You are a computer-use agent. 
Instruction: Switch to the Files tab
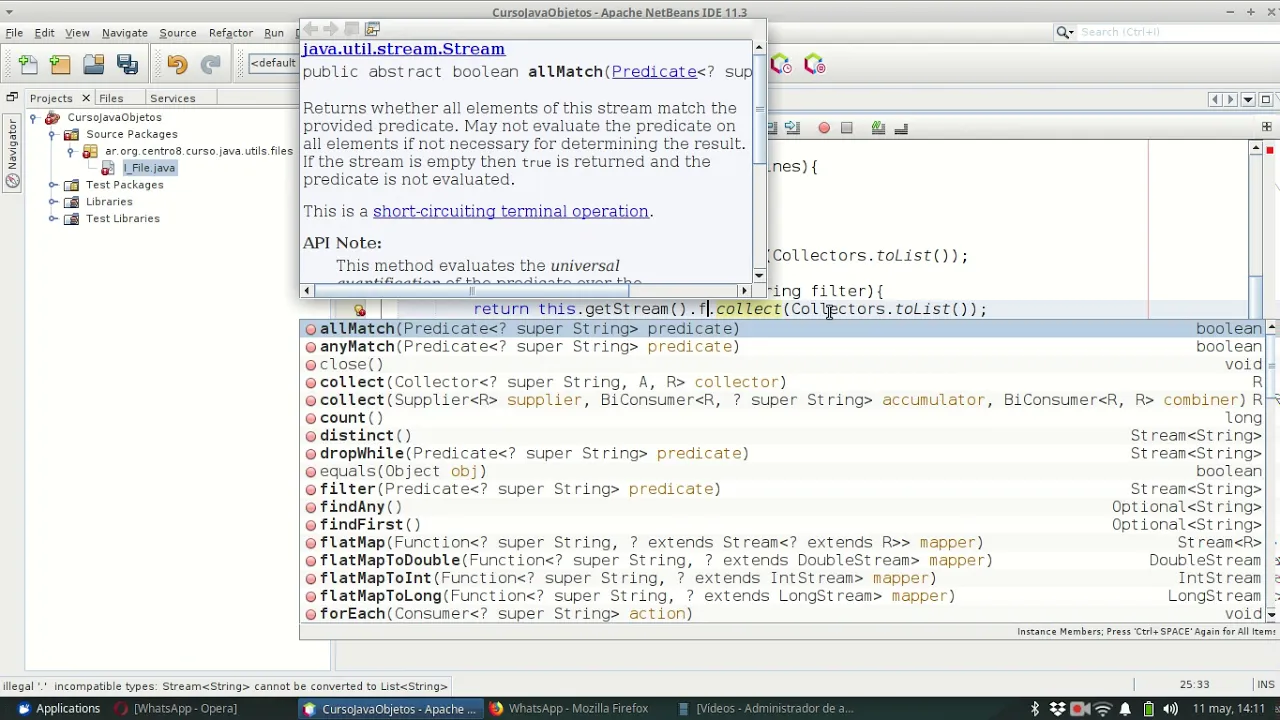pyautogui.click(x=111, y=98)
